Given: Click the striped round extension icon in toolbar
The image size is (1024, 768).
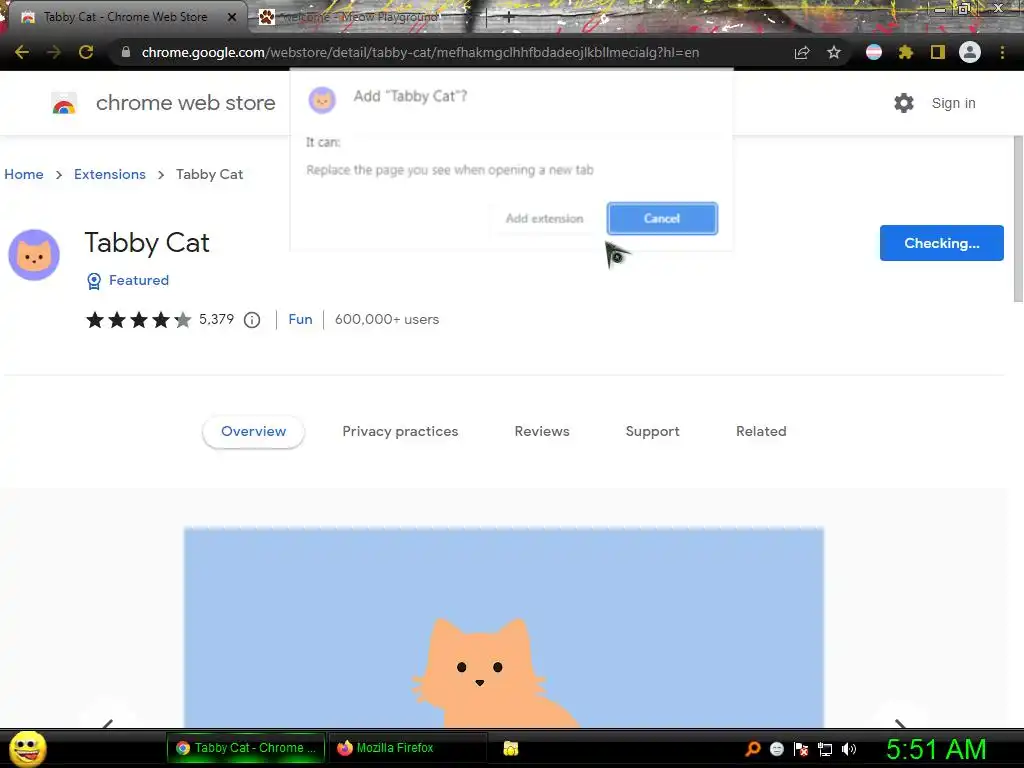Looking at the screenshot, I should 874,52.
